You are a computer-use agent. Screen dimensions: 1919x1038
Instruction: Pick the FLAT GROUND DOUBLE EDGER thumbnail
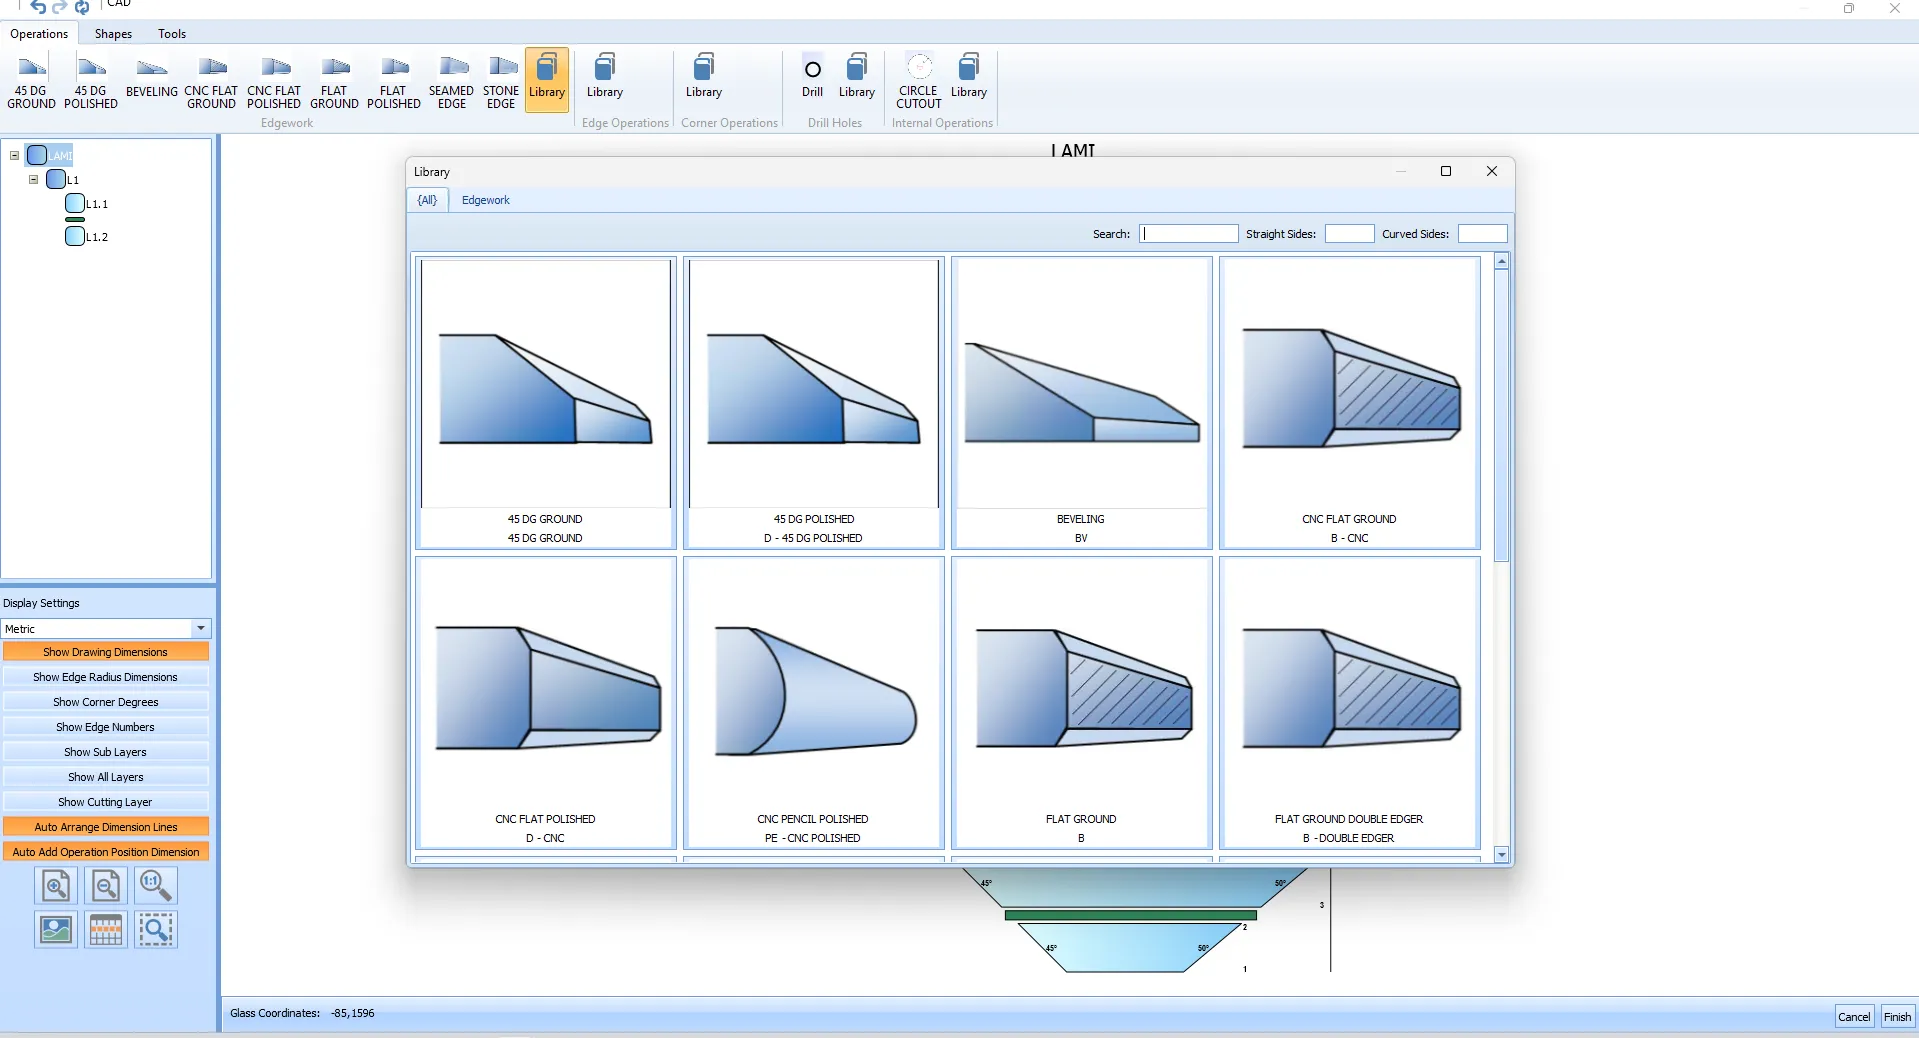click(x=1350, y=703)
